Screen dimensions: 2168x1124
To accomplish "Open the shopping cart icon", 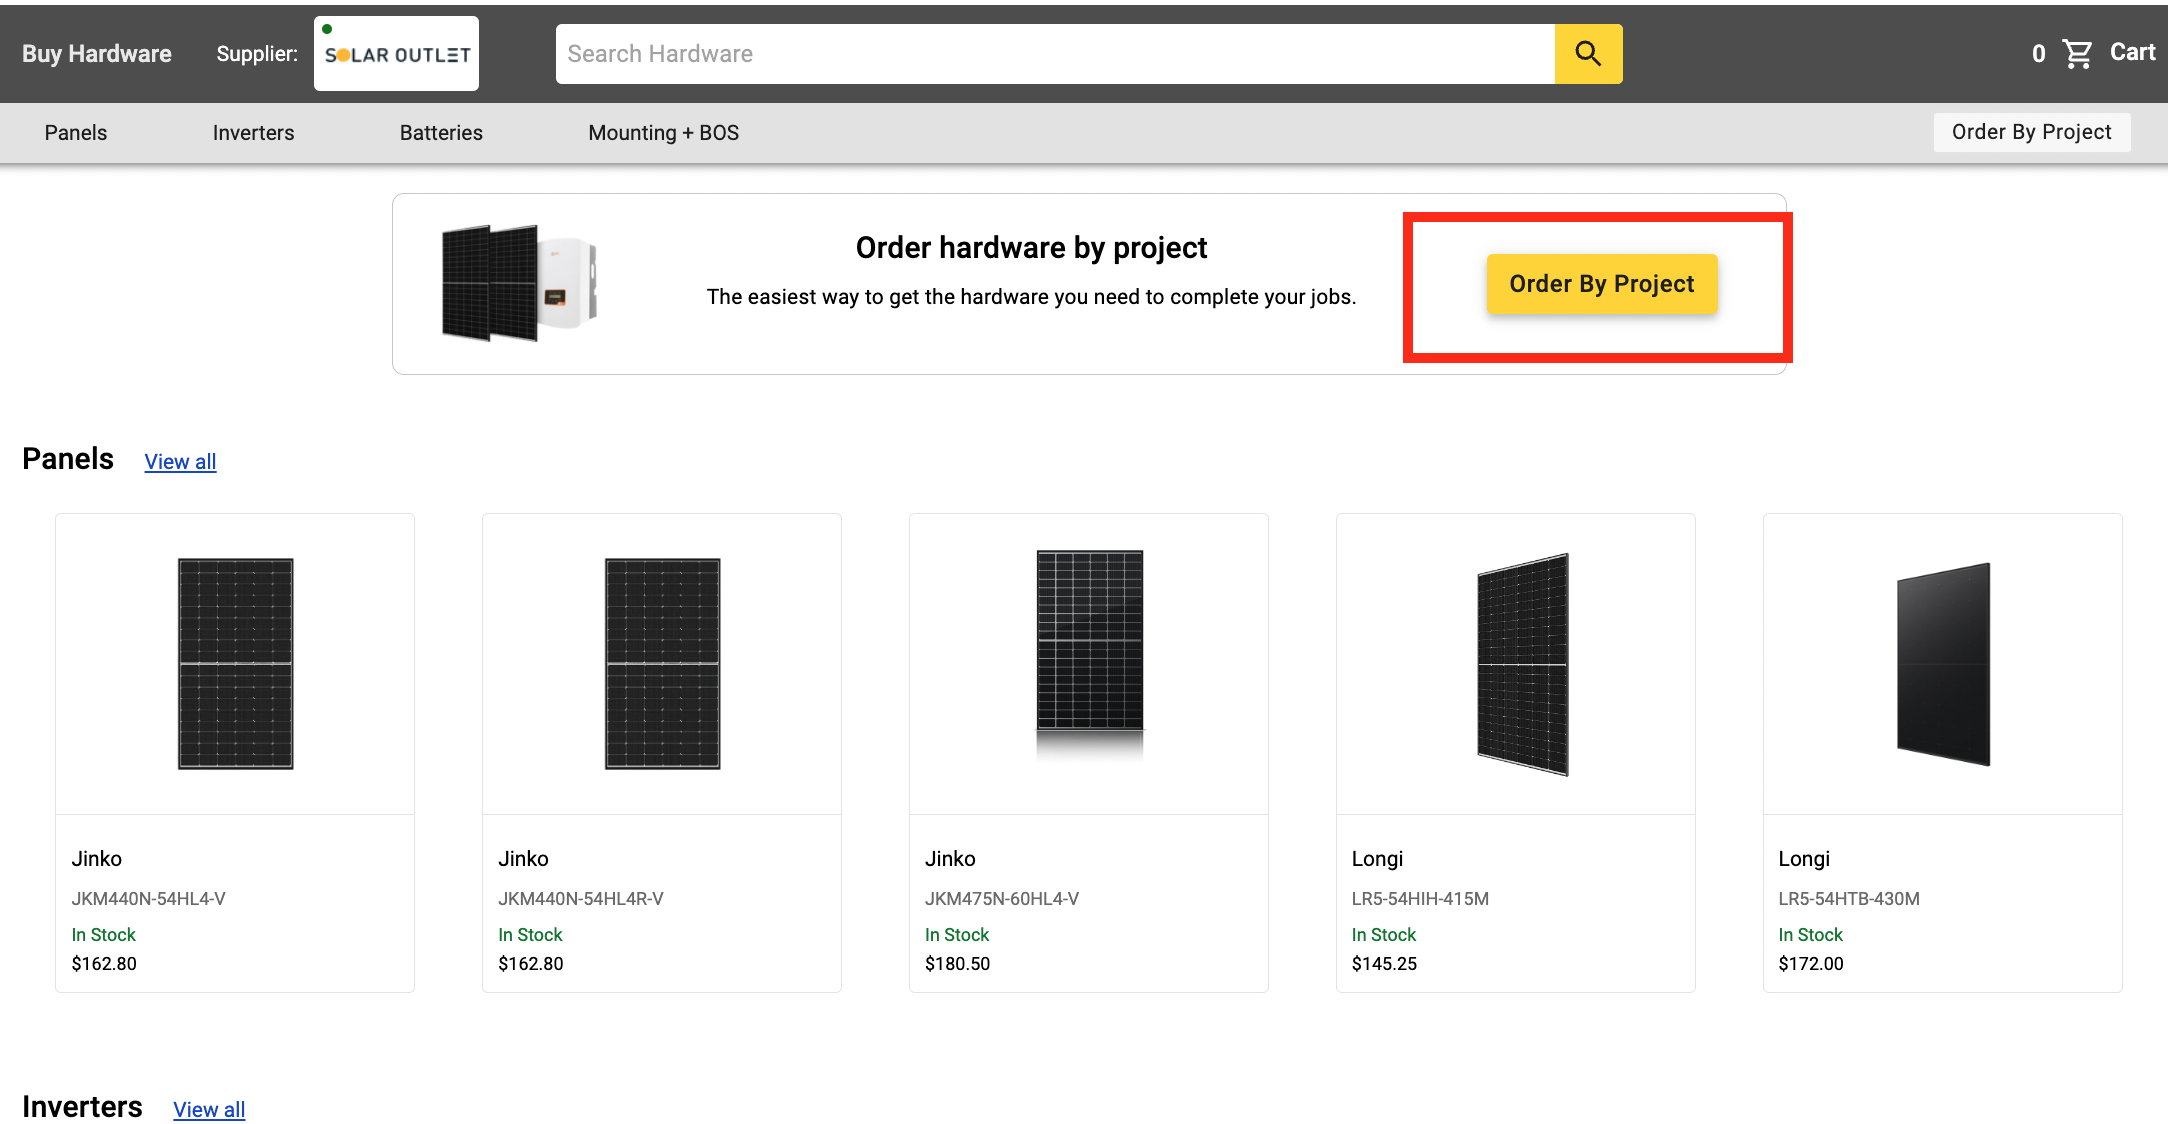I will pos(2077,54).
